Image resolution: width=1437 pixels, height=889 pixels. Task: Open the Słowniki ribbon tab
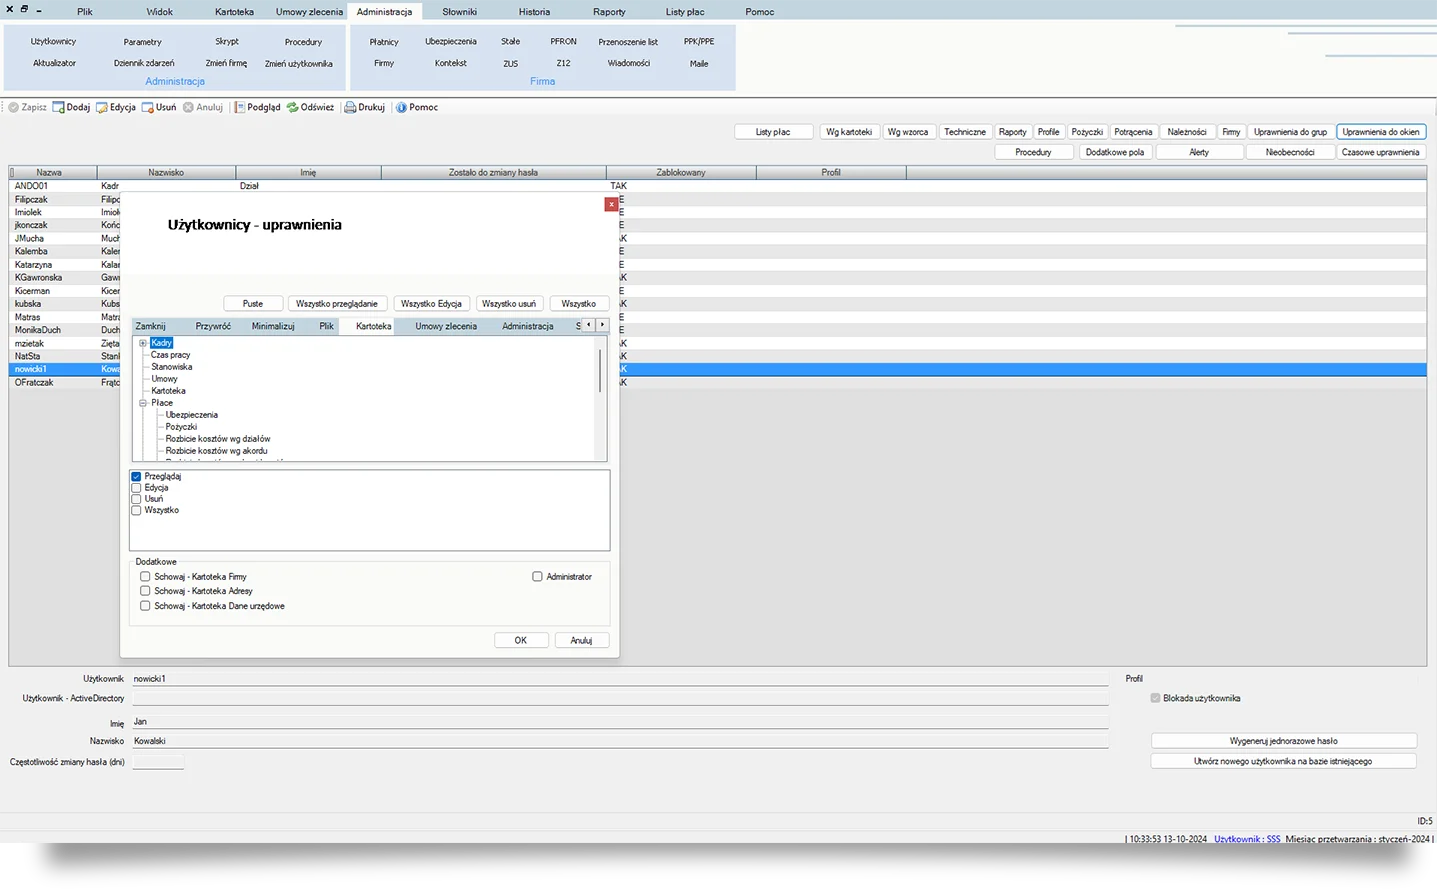(459, 12)
